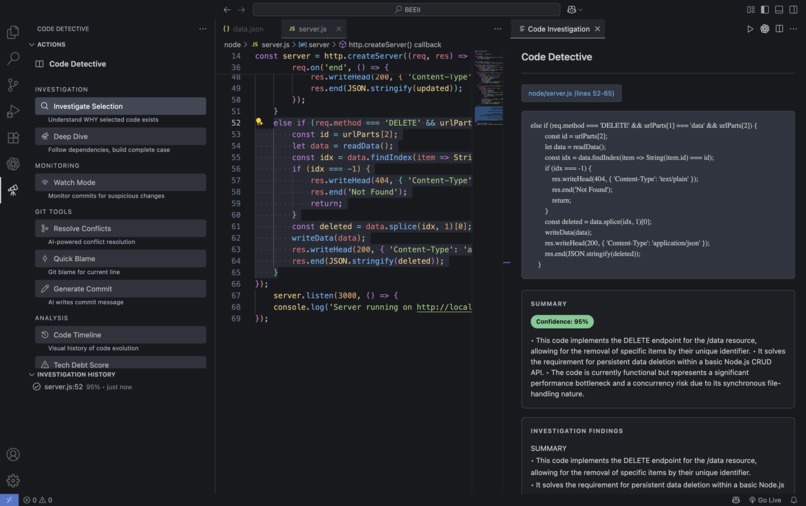Go forward with the right arrow

241,9
